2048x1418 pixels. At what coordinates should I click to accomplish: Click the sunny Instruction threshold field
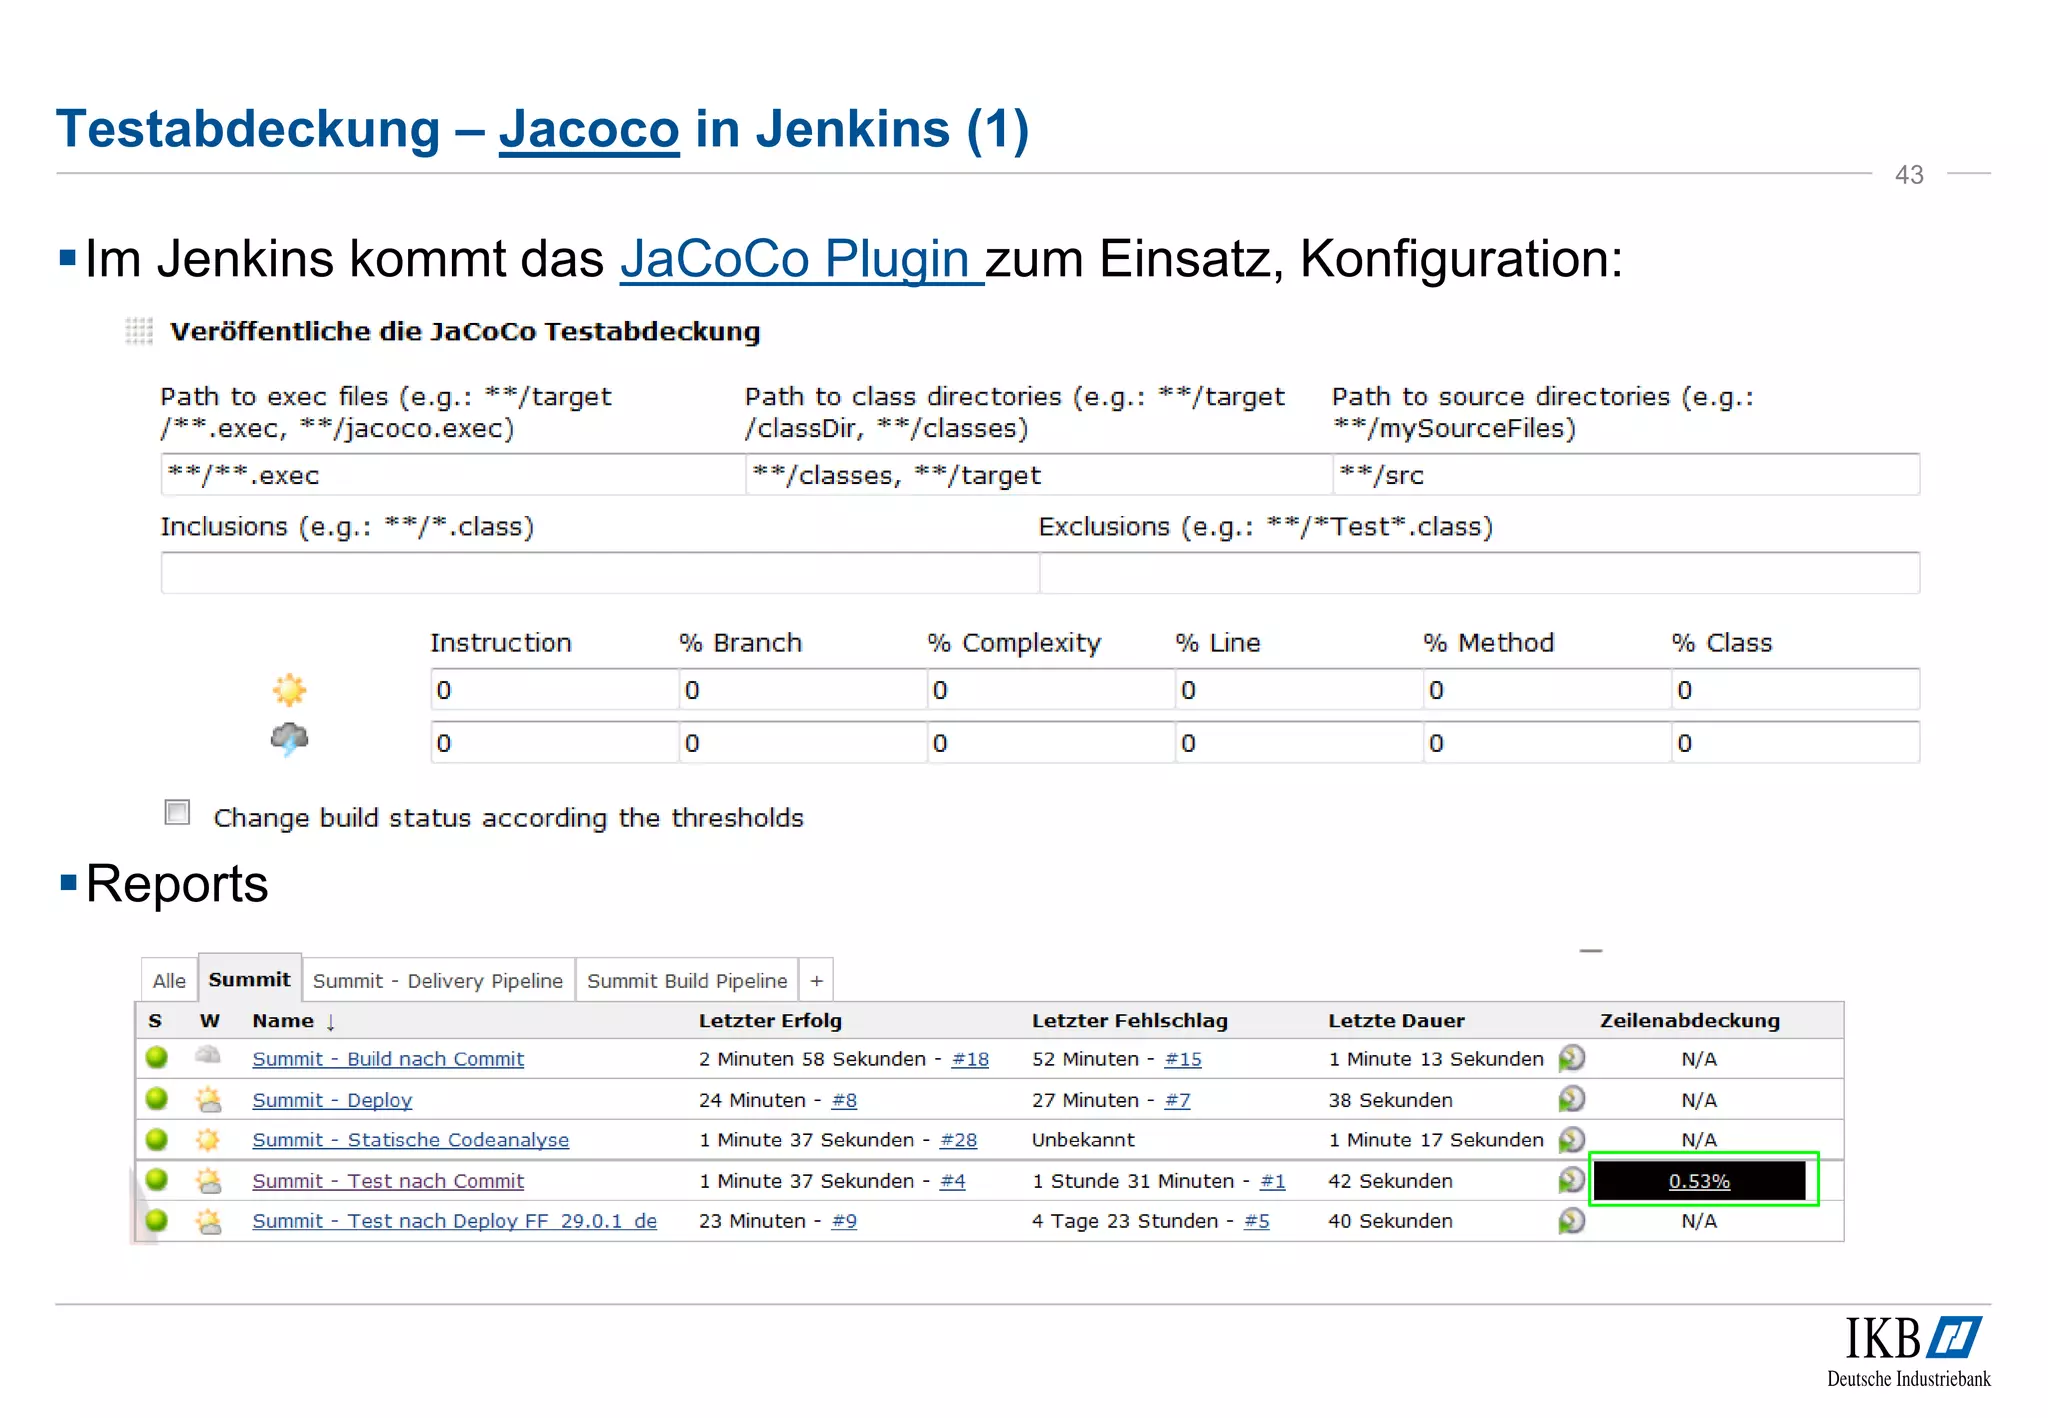[555, 690]
